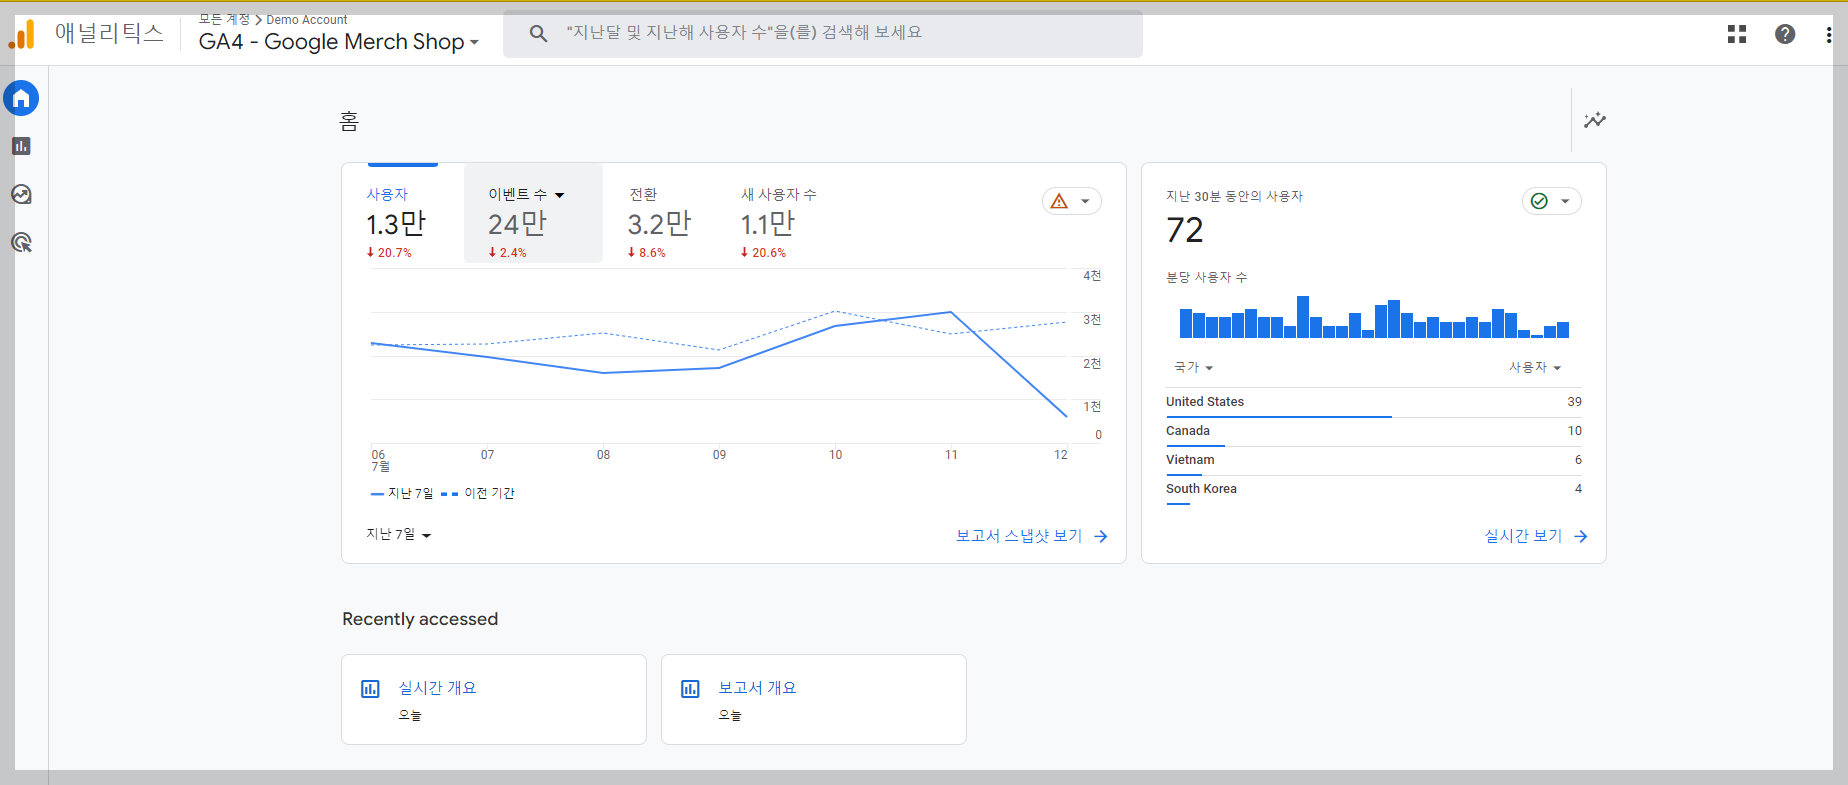Click the 지난 30분 동안의 사용자 label
Viewport: 1848px width, 785px height.
[x=1234, y=197]
